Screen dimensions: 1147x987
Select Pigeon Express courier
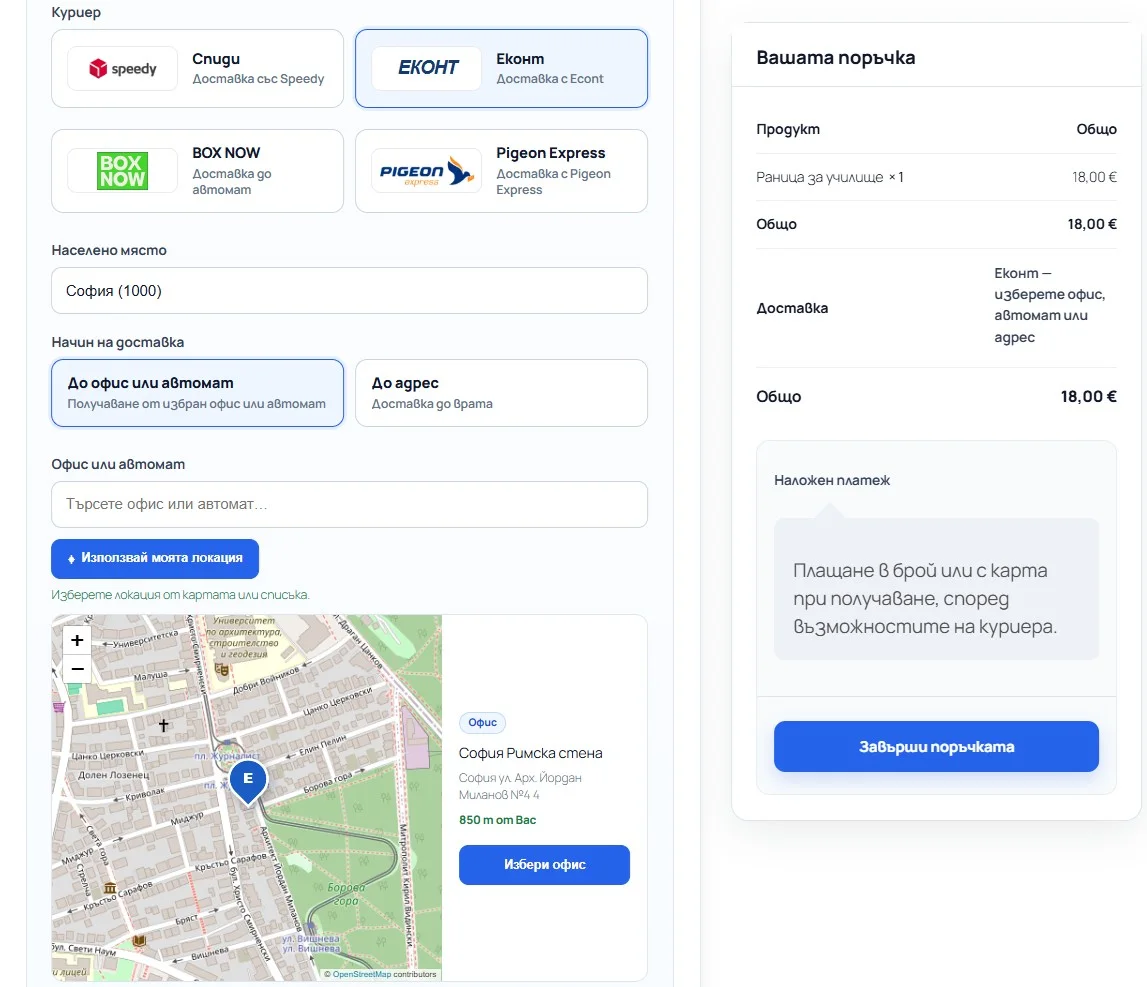point(501,171)
